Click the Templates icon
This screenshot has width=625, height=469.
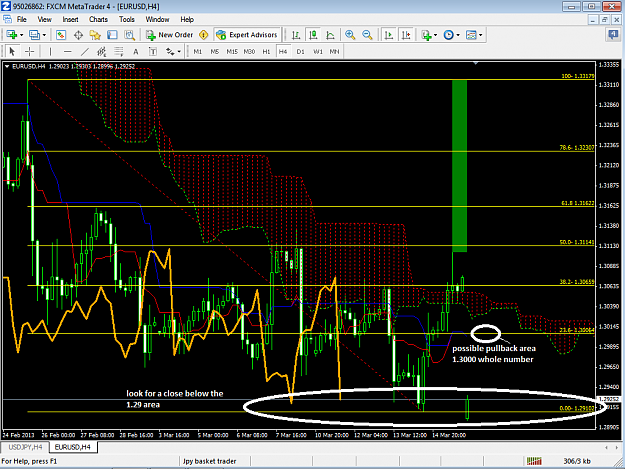[471, 35]
